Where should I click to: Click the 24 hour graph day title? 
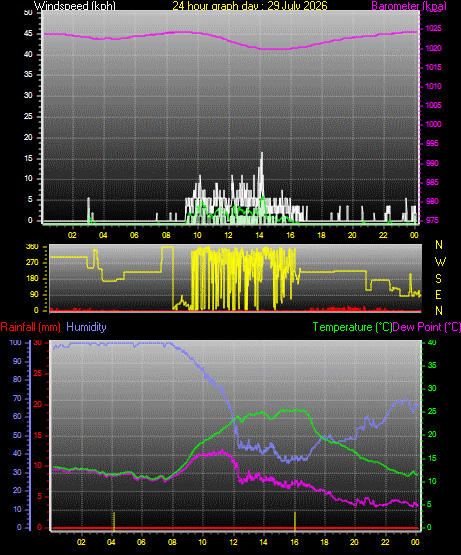click(250, 5)
